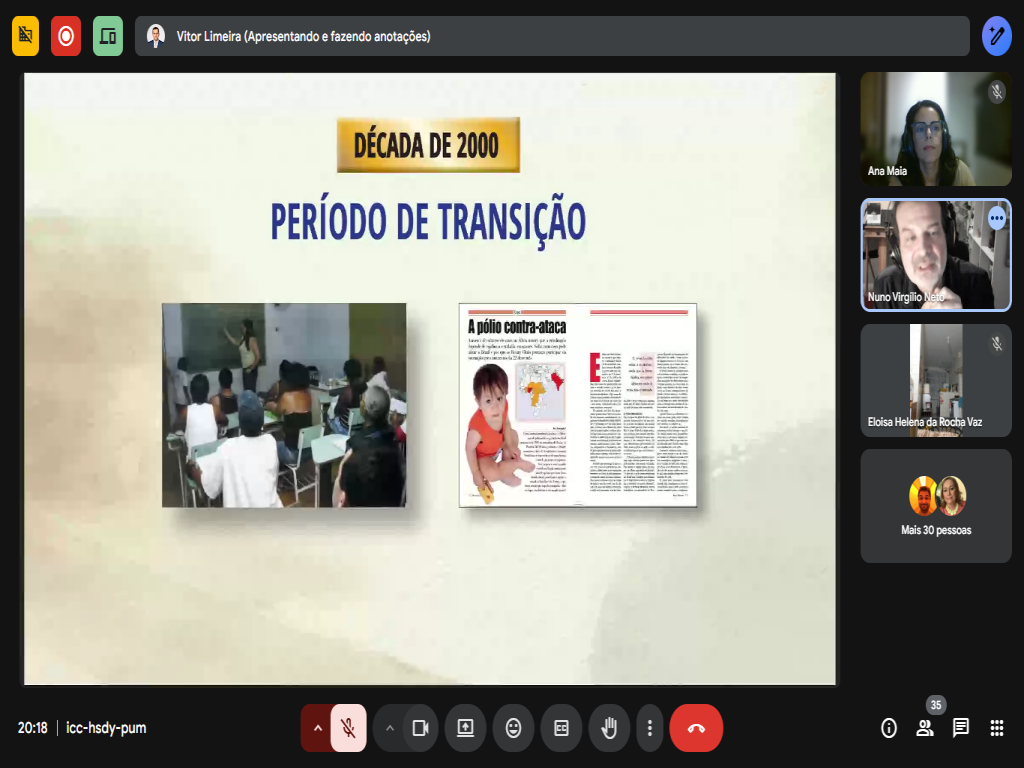Click the present screen button
This screenshot has height=768, width=1024.
465,728
